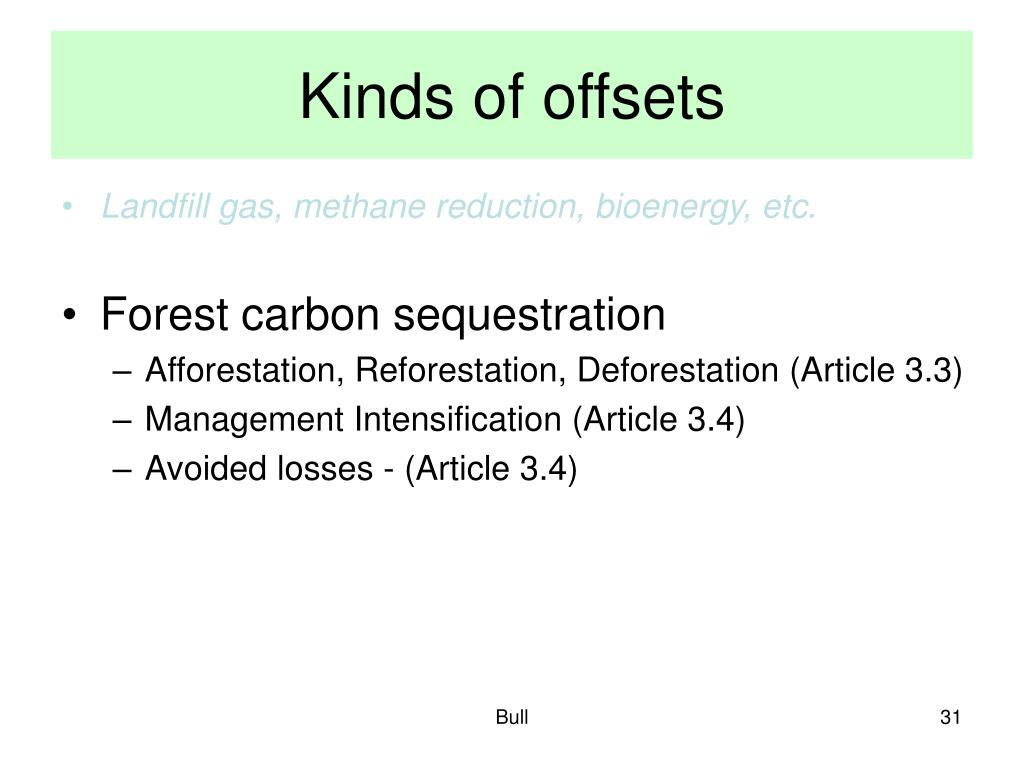This screenshot has height=768, width=1024.
Task: Select the '(Article 3.3)' reference
Action: point(876,371)
